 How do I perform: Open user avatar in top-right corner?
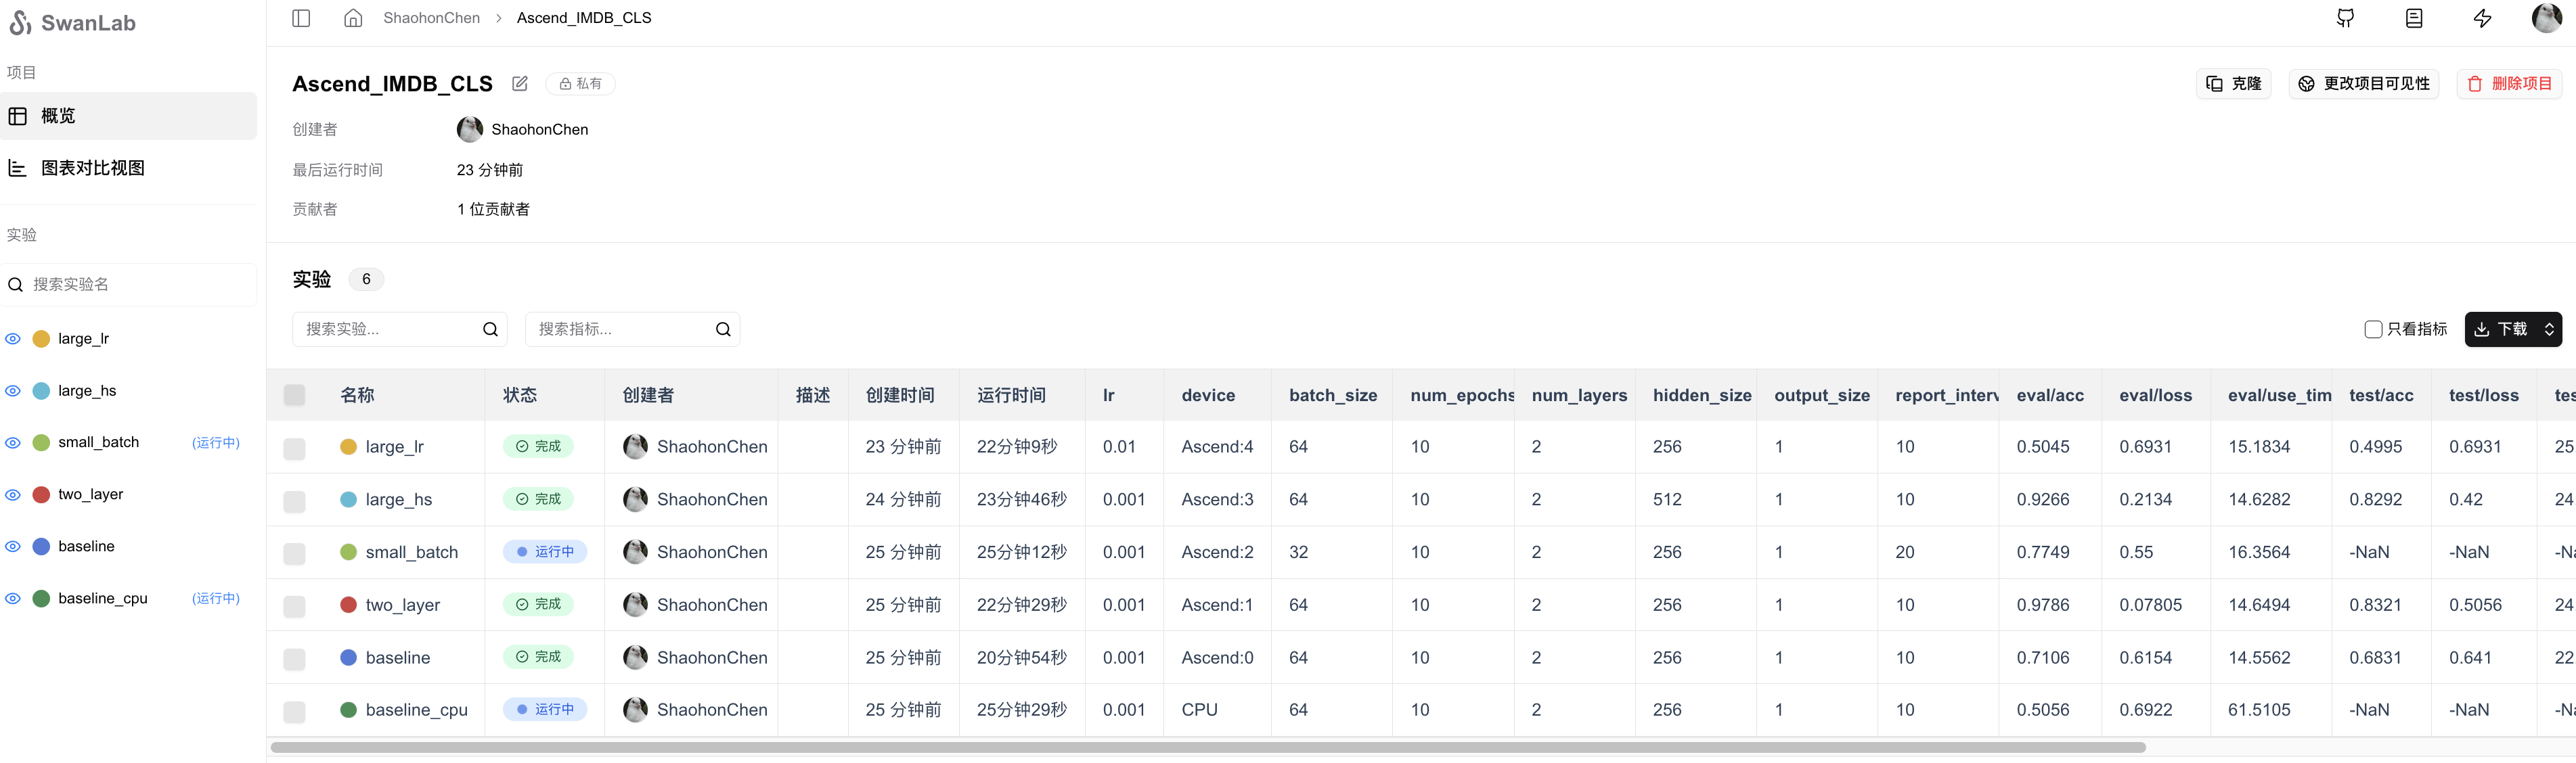2546,18
